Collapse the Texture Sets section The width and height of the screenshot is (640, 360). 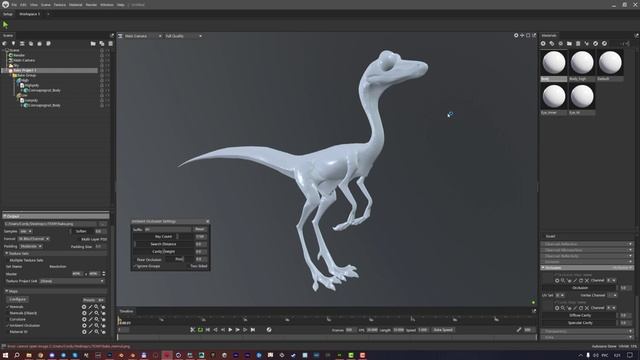7,253
